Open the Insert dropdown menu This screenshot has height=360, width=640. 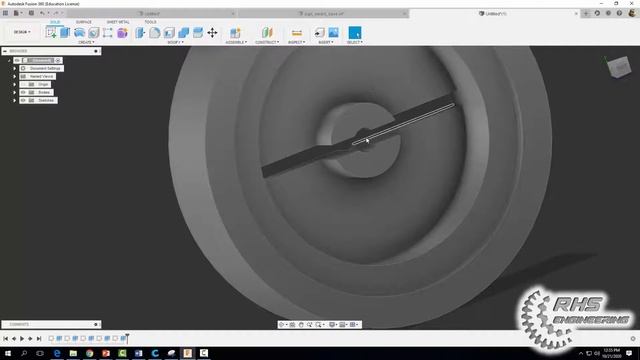326,42
